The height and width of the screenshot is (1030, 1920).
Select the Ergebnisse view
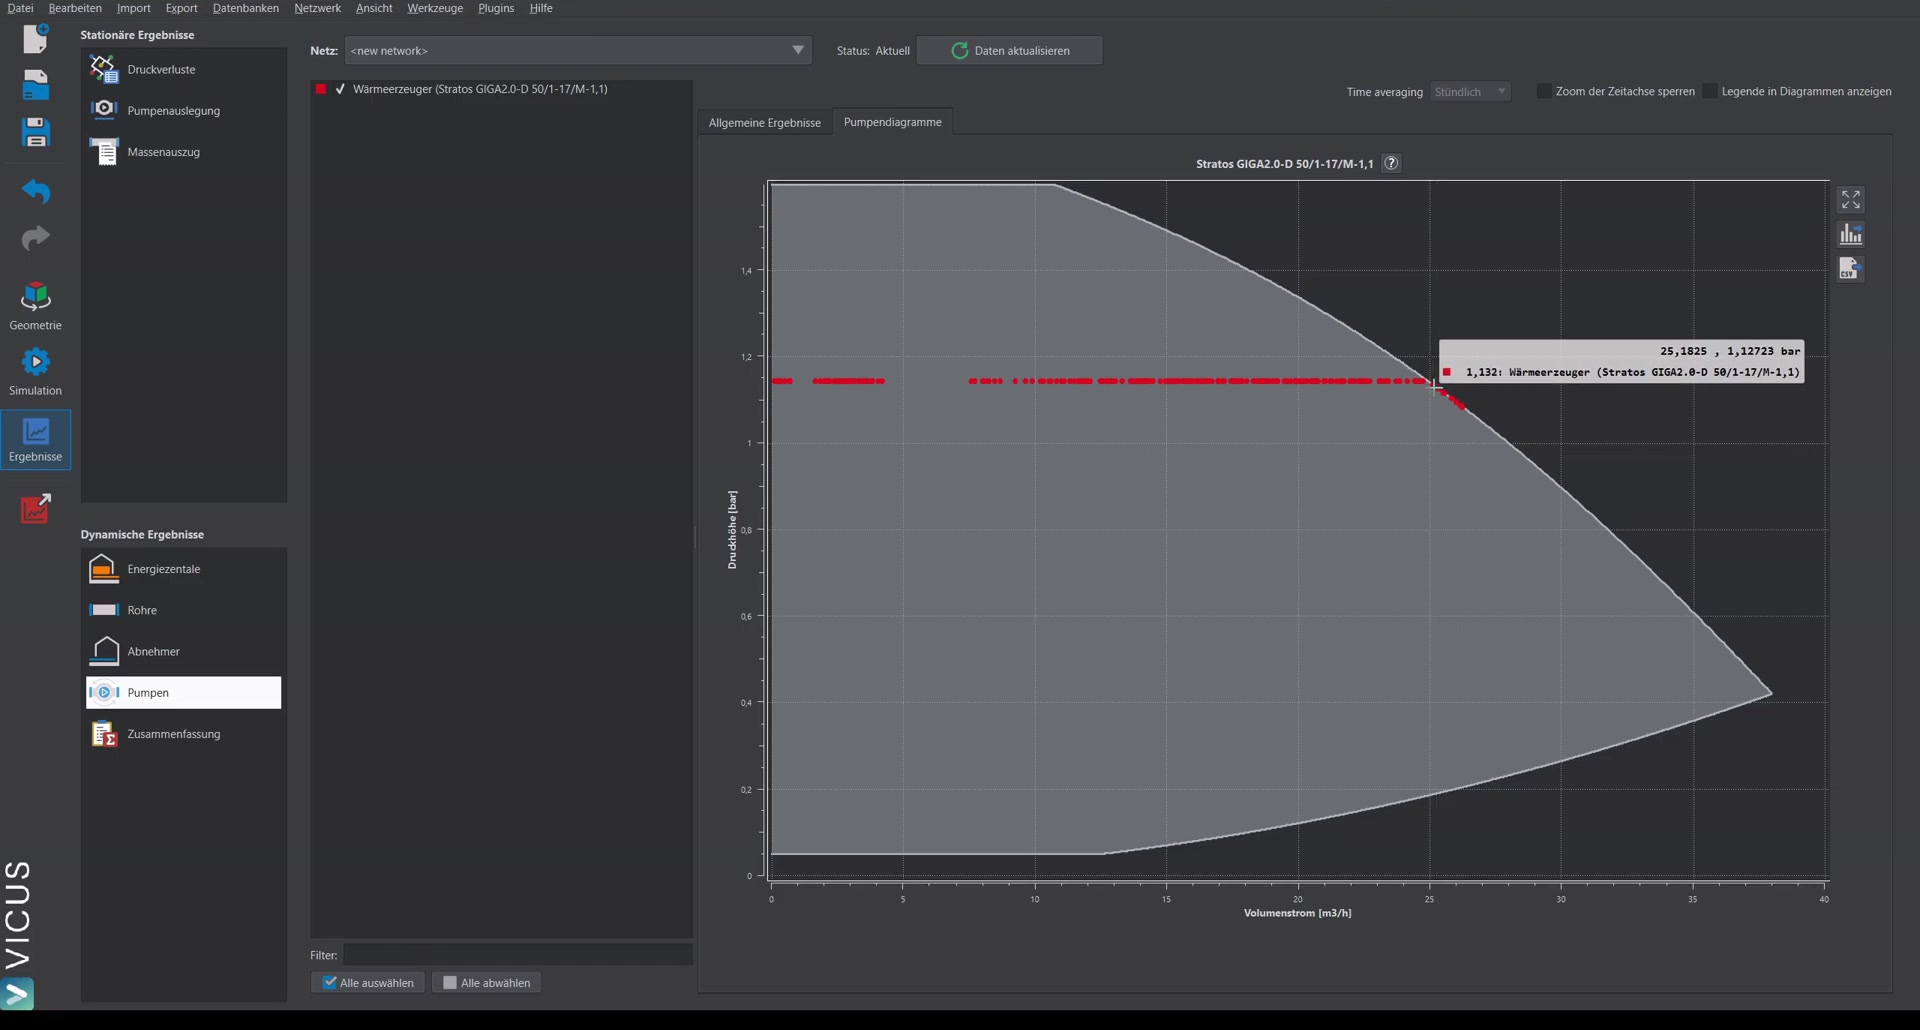pyautogui.click(x=35, y=439)
